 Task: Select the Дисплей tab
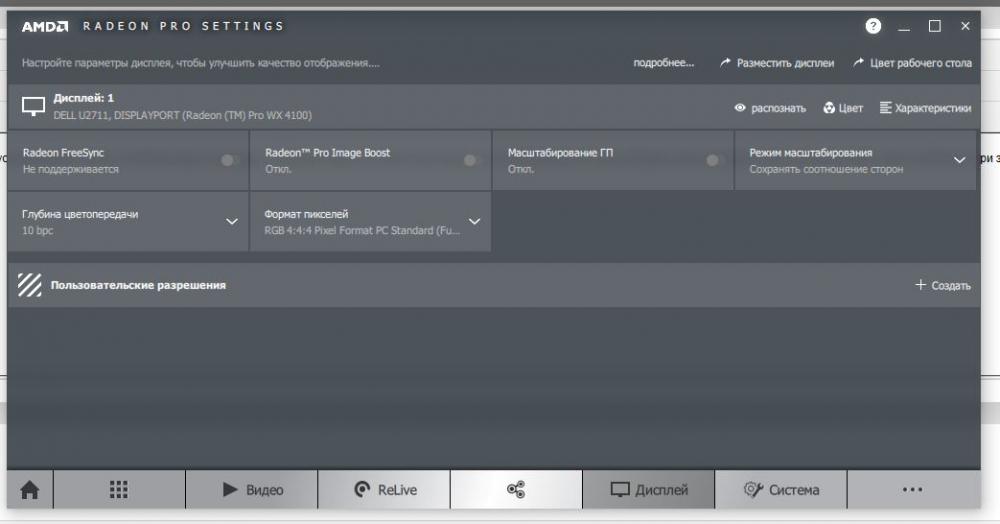649,490
